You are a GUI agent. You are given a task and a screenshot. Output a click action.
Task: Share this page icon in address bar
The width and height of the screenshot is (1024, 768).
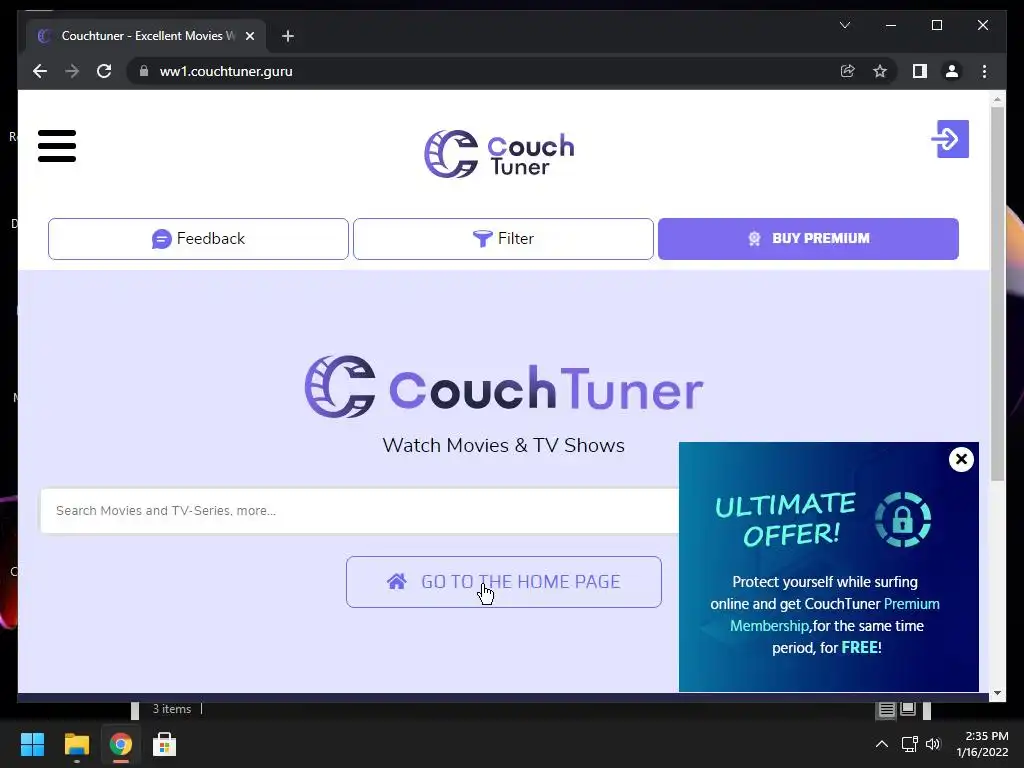(x=848, y=71)
